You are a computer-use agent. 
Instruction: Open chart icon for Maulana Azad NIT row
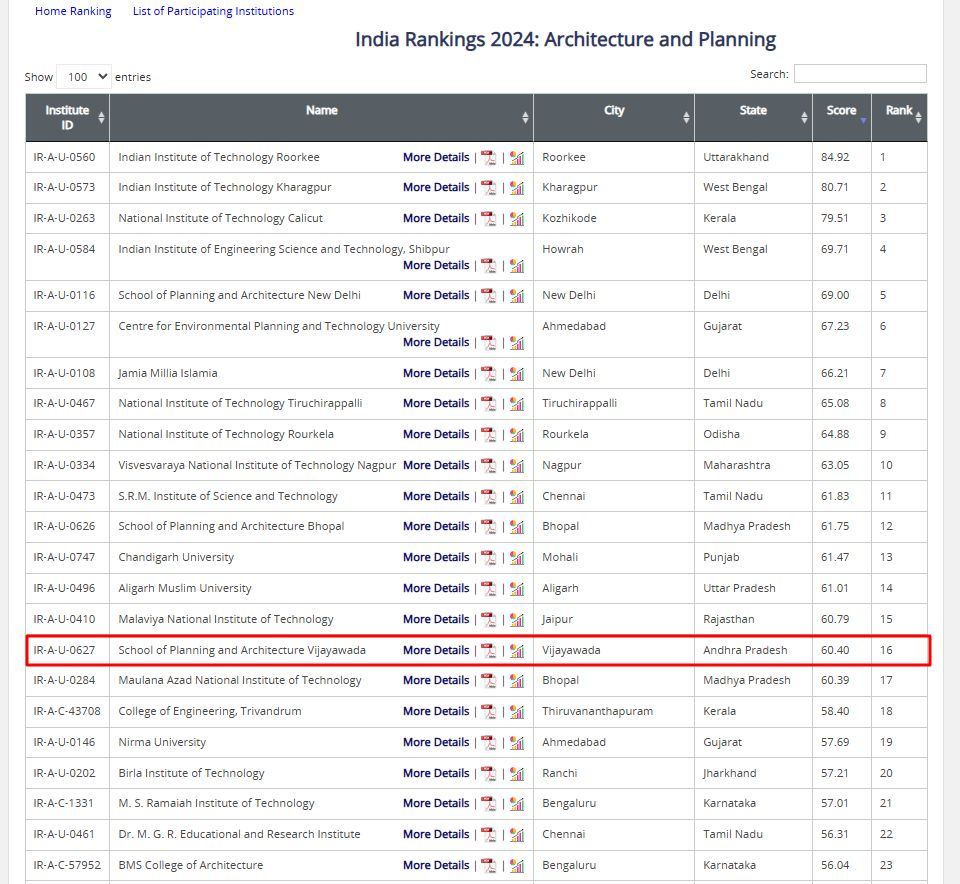[517, 681]
